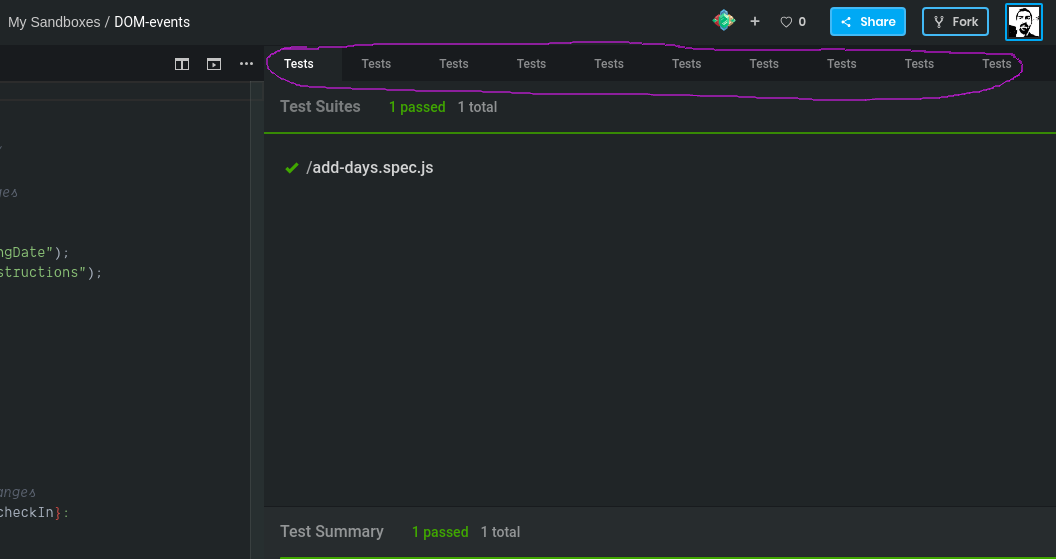
Task: Click the Test Summary heading
Action: click(332, 531)
